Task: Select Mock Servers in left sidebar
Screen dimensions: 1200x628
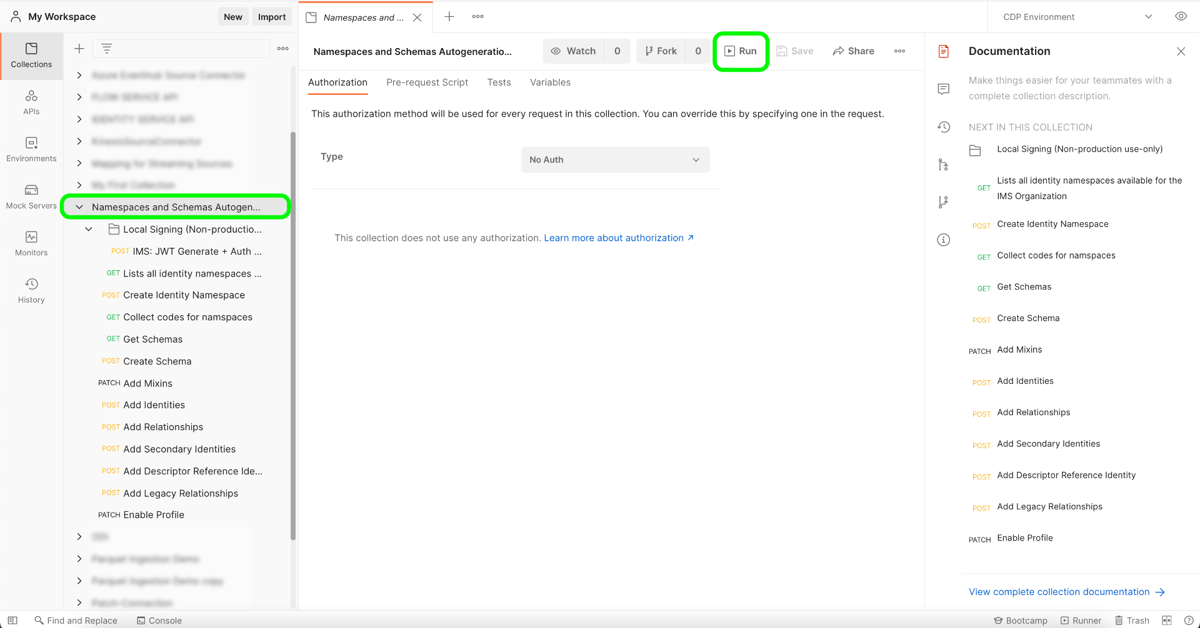Action: [31, 198]
